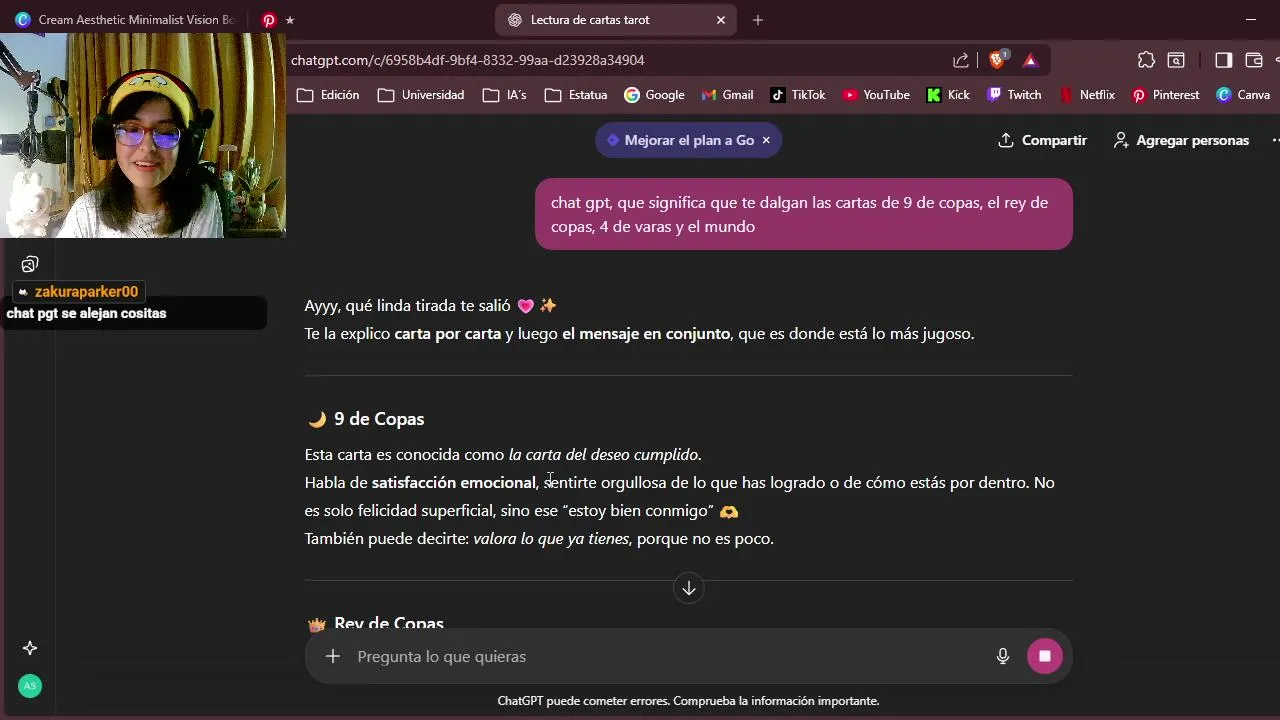Click the user message bubble about tarot cards

[x=804, y=214]
